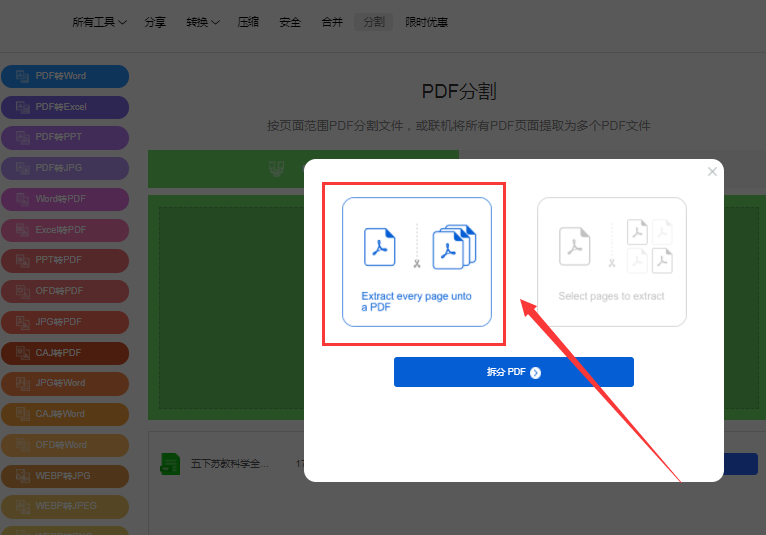Screen dimensions: 766x535
Task: Click the Excel转PDF sidebar icon
Action: 22,230
